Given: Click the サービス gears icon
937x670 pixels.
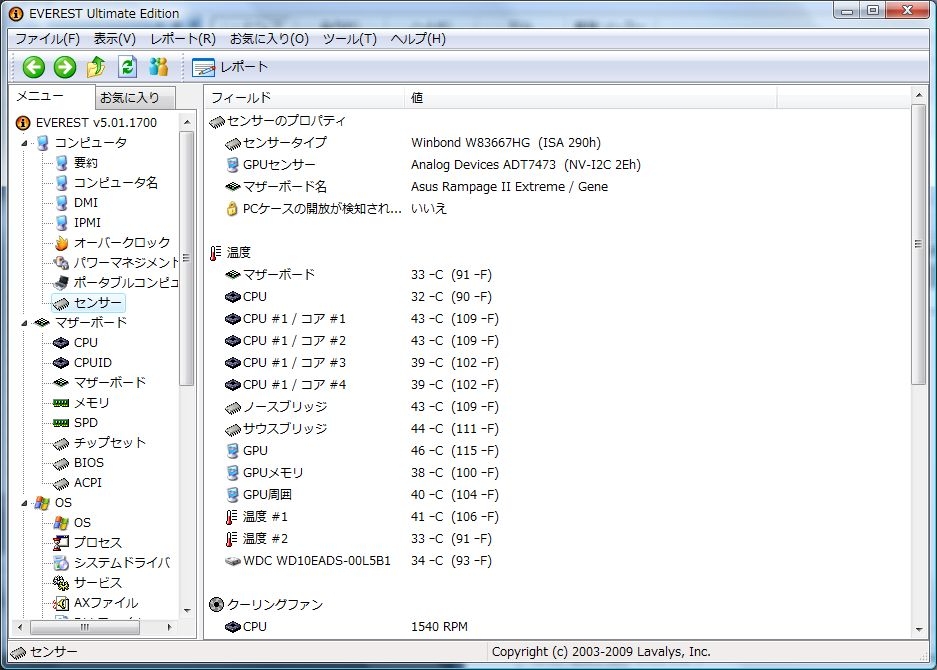Looking at the screenshot, I should click(61, 583).
